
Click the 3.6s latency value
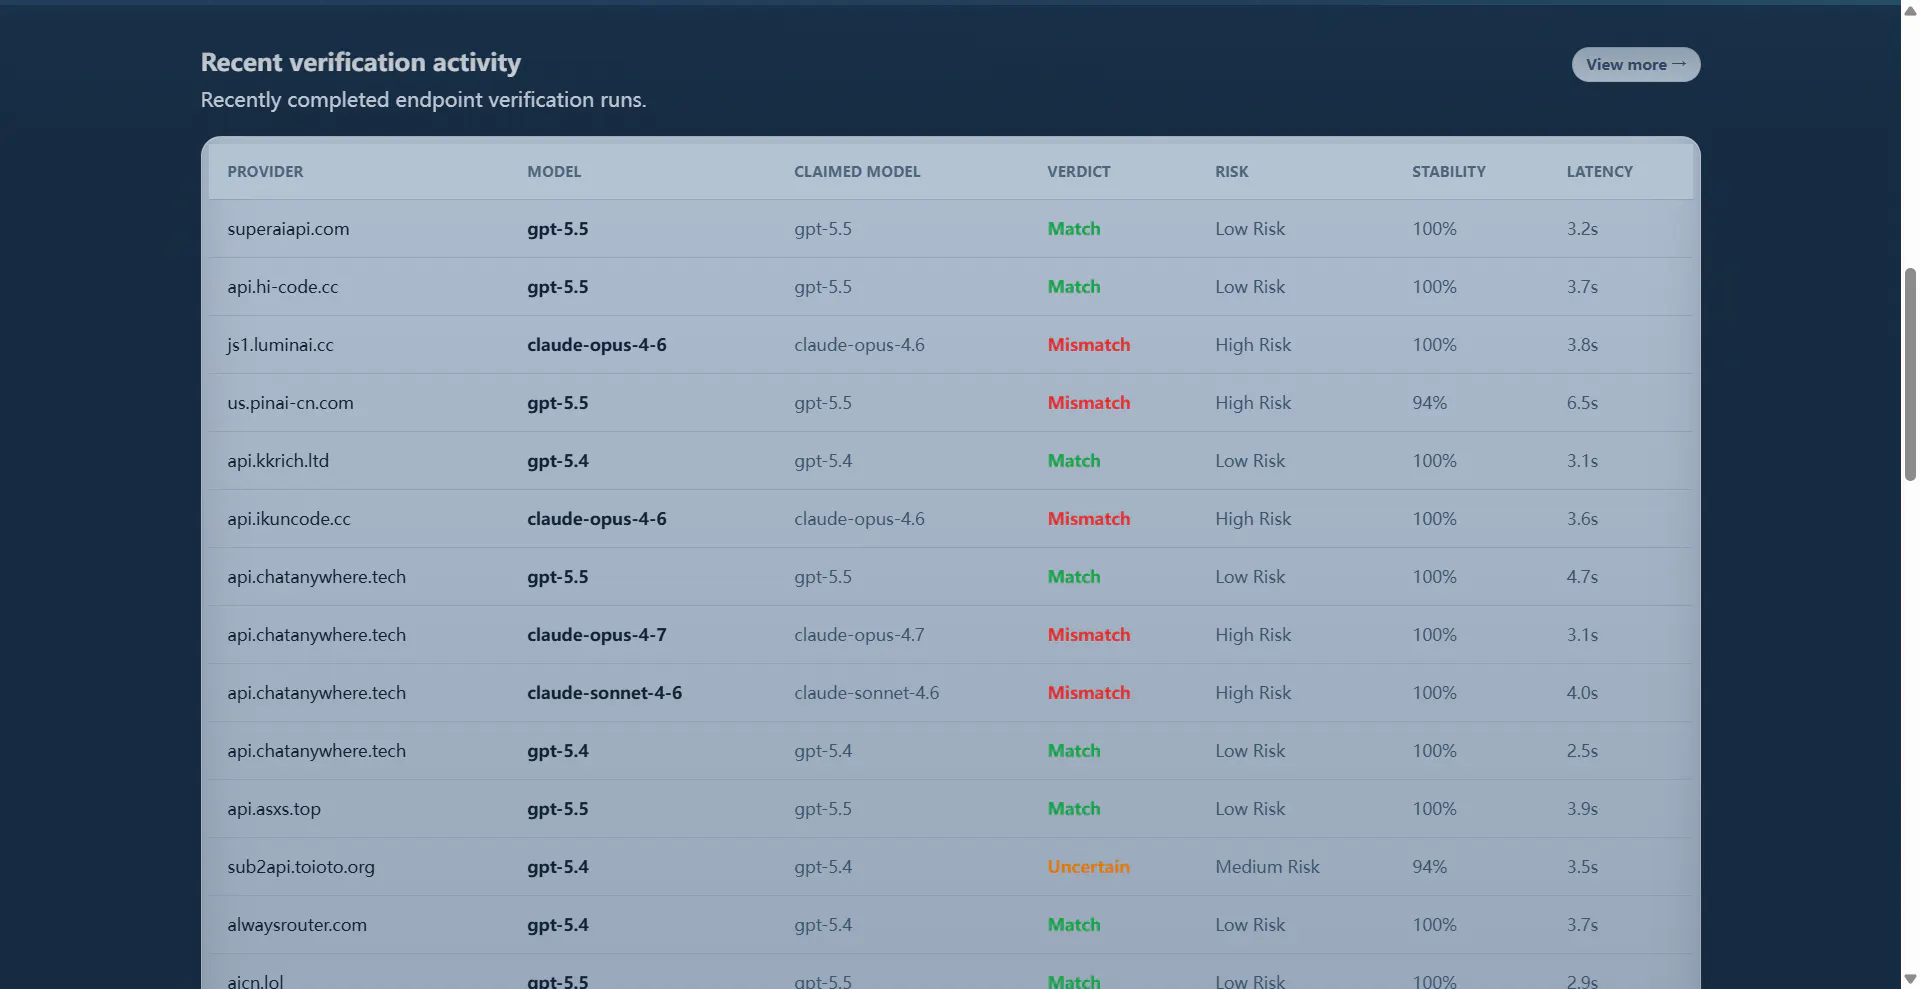click(1582, 519)
